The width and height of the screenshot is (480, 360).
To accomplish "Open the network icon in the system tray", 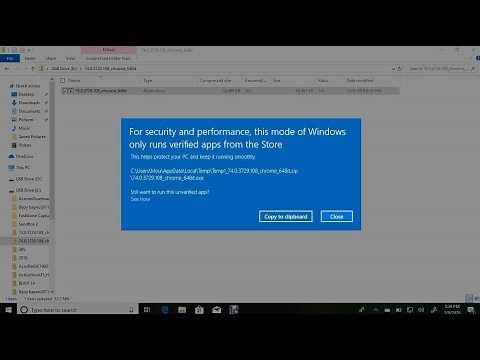I will [410, 310].
